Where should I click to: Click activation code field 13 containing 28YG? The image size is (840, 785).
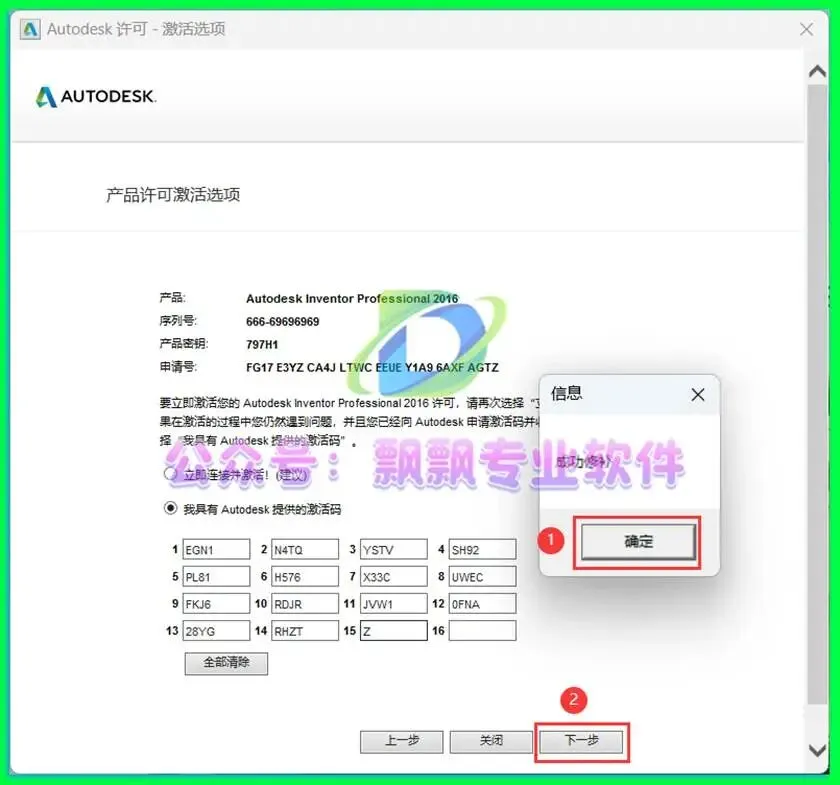click(216, 631)
